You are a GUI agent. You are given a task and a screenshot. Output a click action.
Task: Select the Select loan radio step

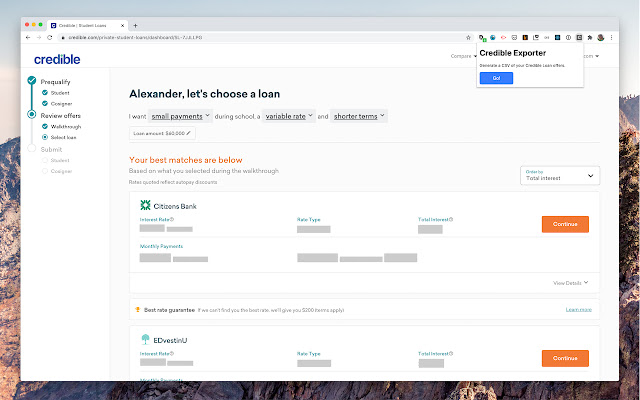click(45, 137)
